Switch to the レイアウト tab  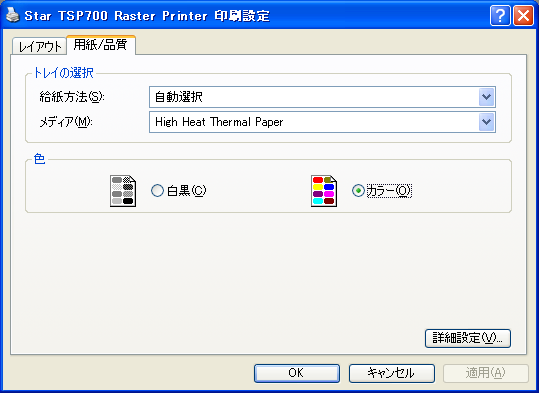click(39, 46)
